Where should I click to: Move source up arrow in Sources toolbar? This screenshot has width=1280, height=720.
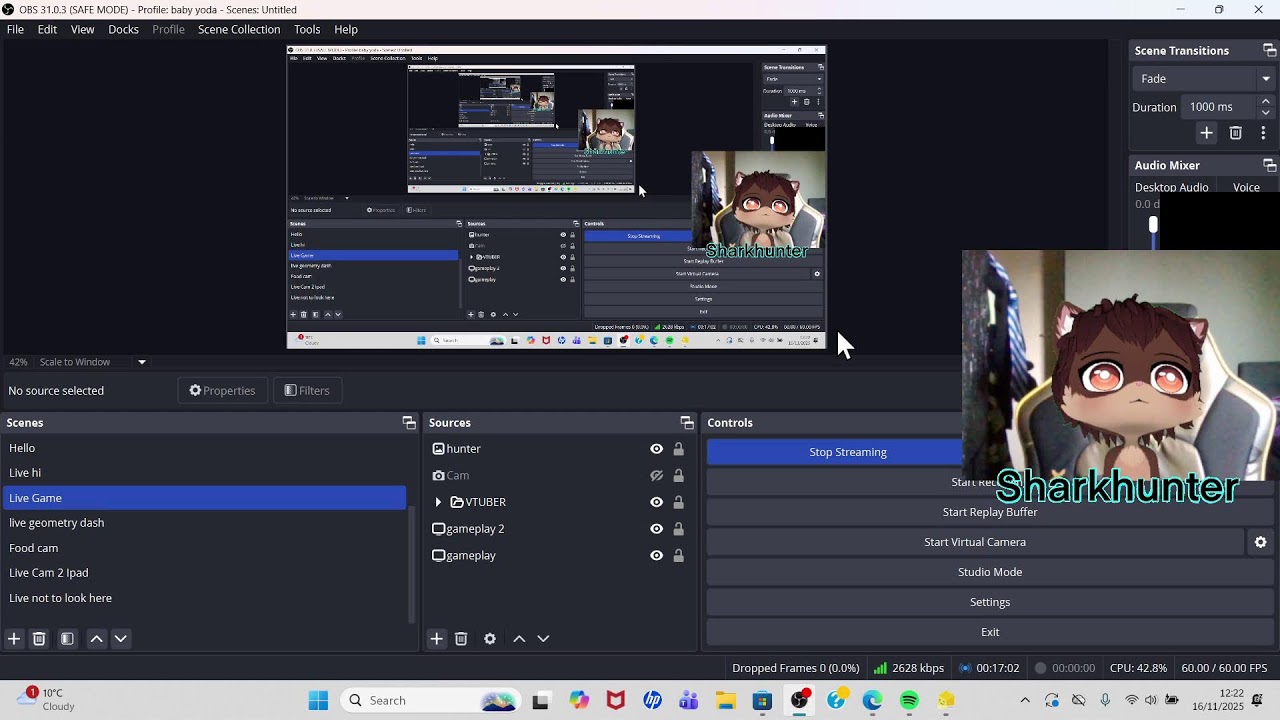tap(519, 638)
